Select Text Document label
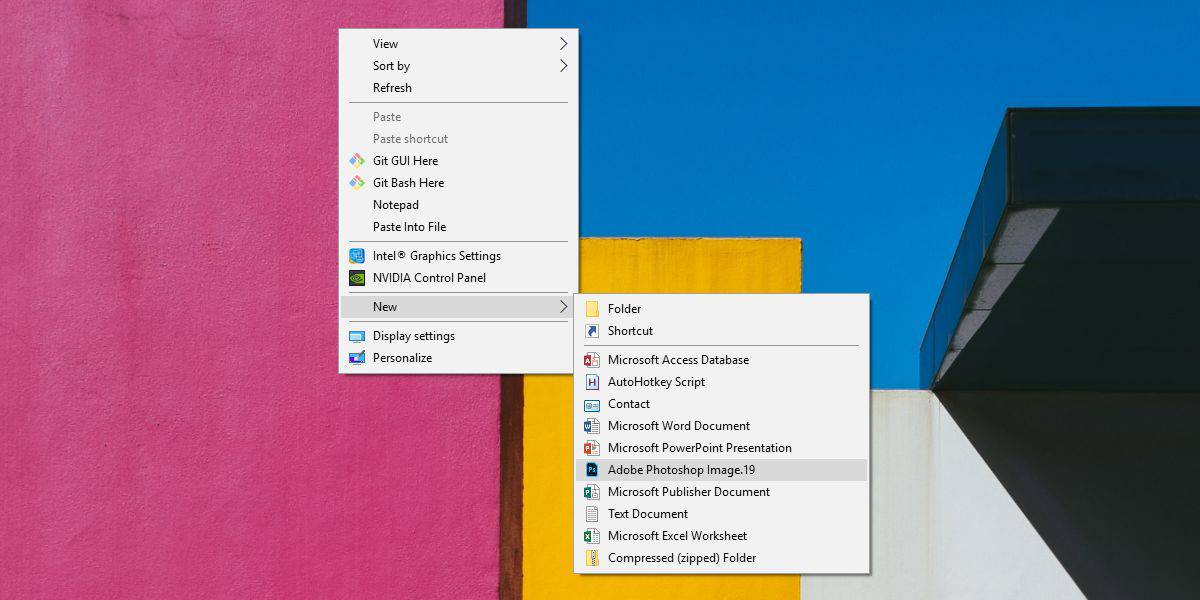The image size is (1200, 600). pyautogui.click(x=648, y=514)
